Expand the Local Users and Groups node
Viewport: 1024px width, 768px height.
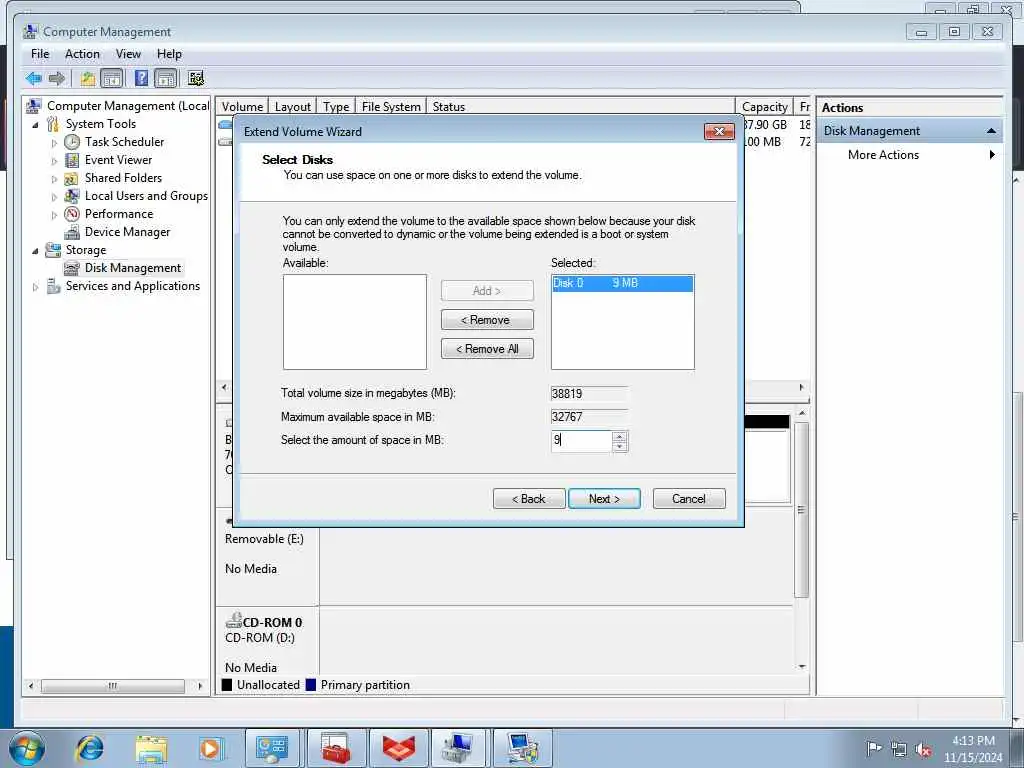tap(54, 197)
